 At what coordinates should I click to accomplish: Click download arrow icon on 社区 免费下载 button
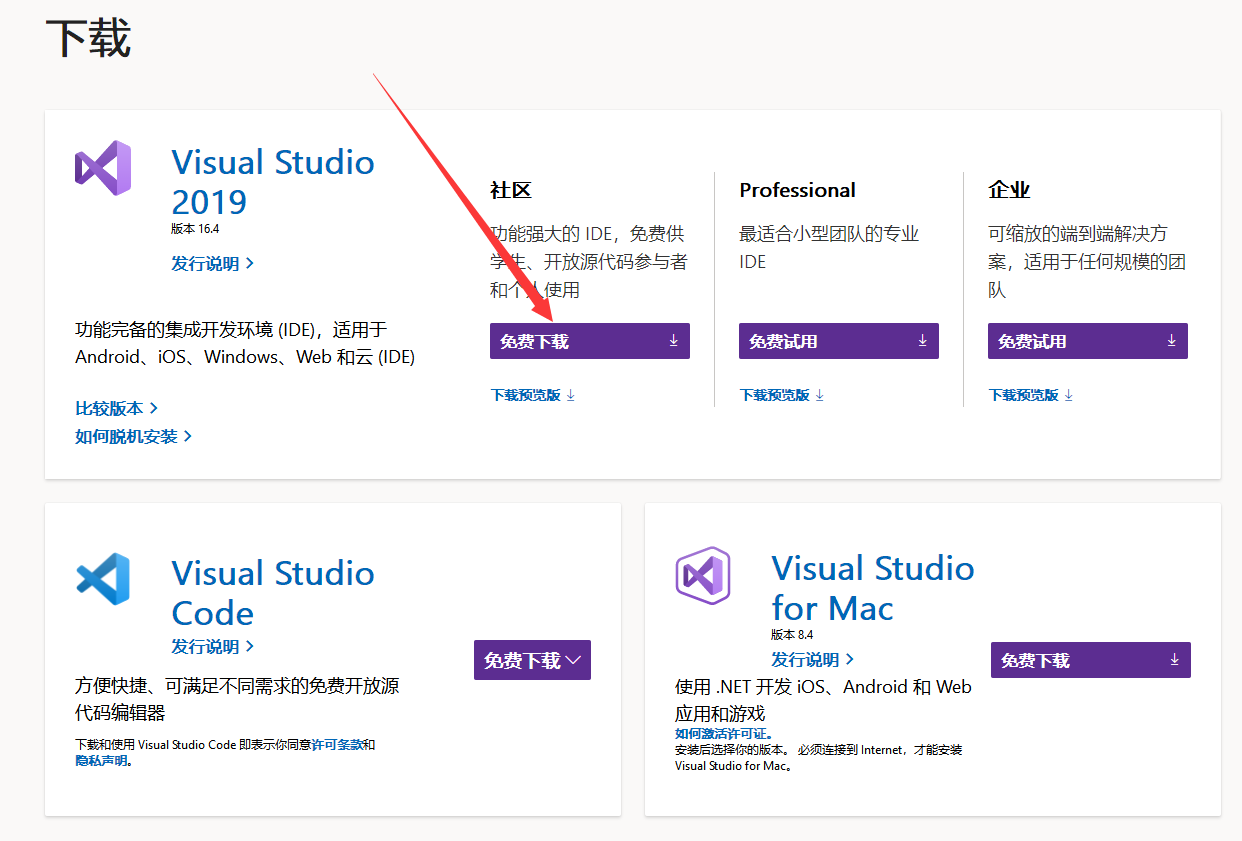click(673, 341)
